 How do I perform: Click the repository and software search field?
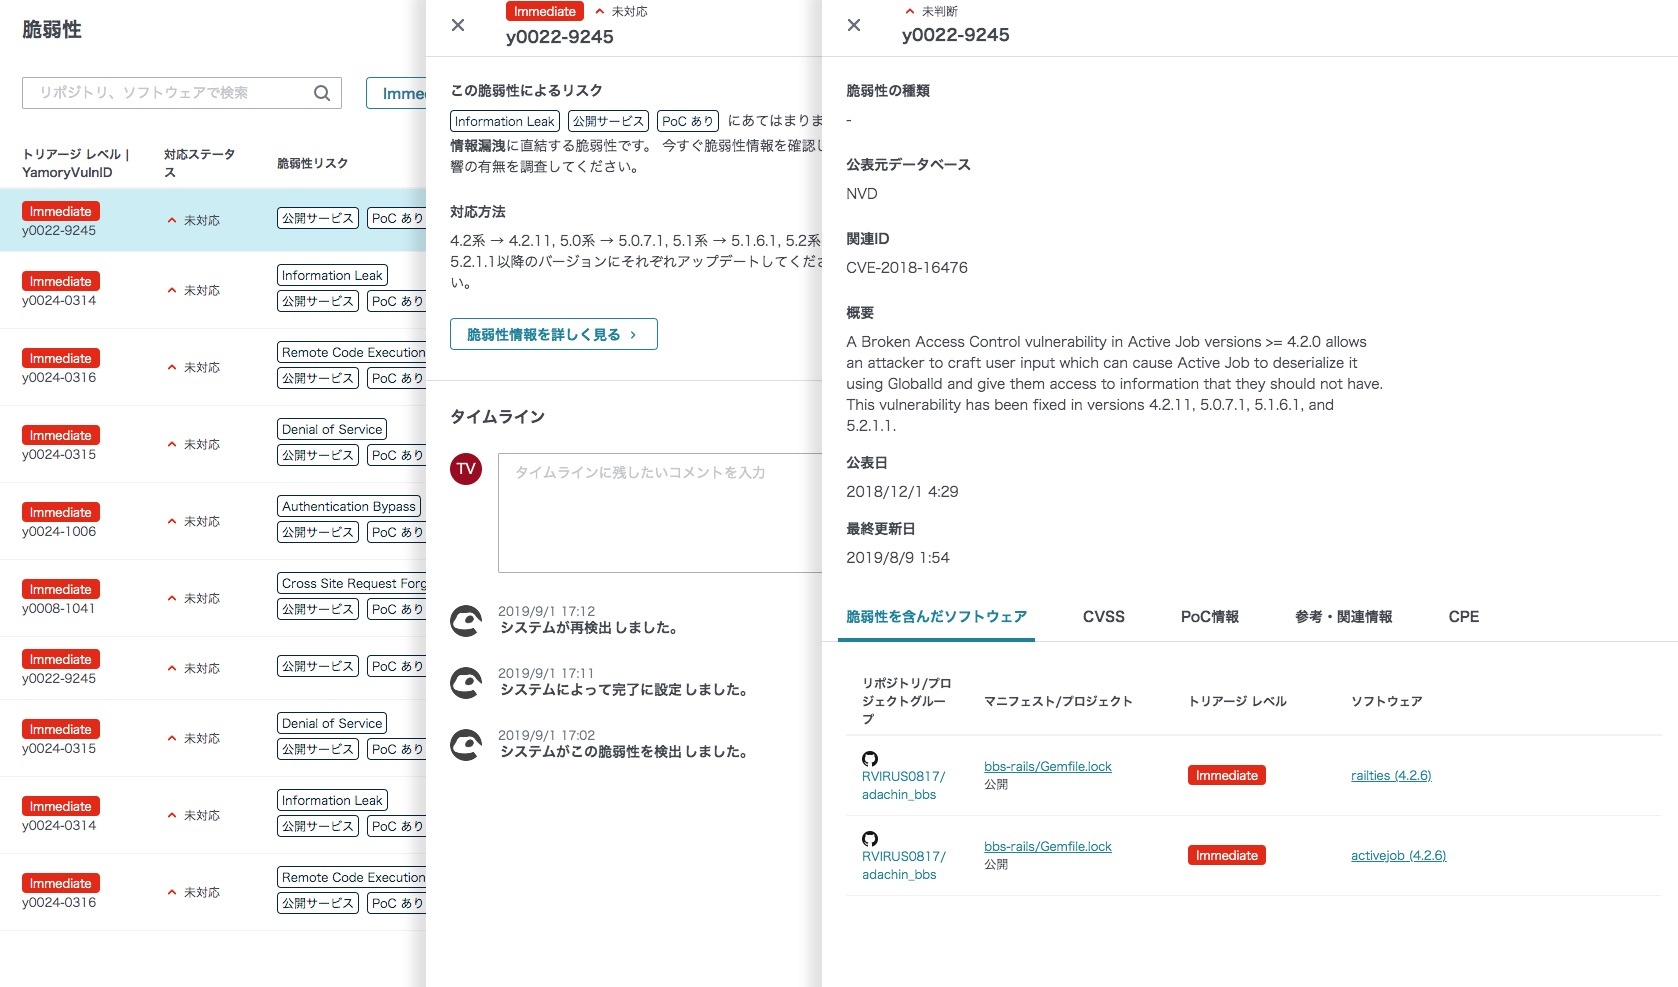170,93
